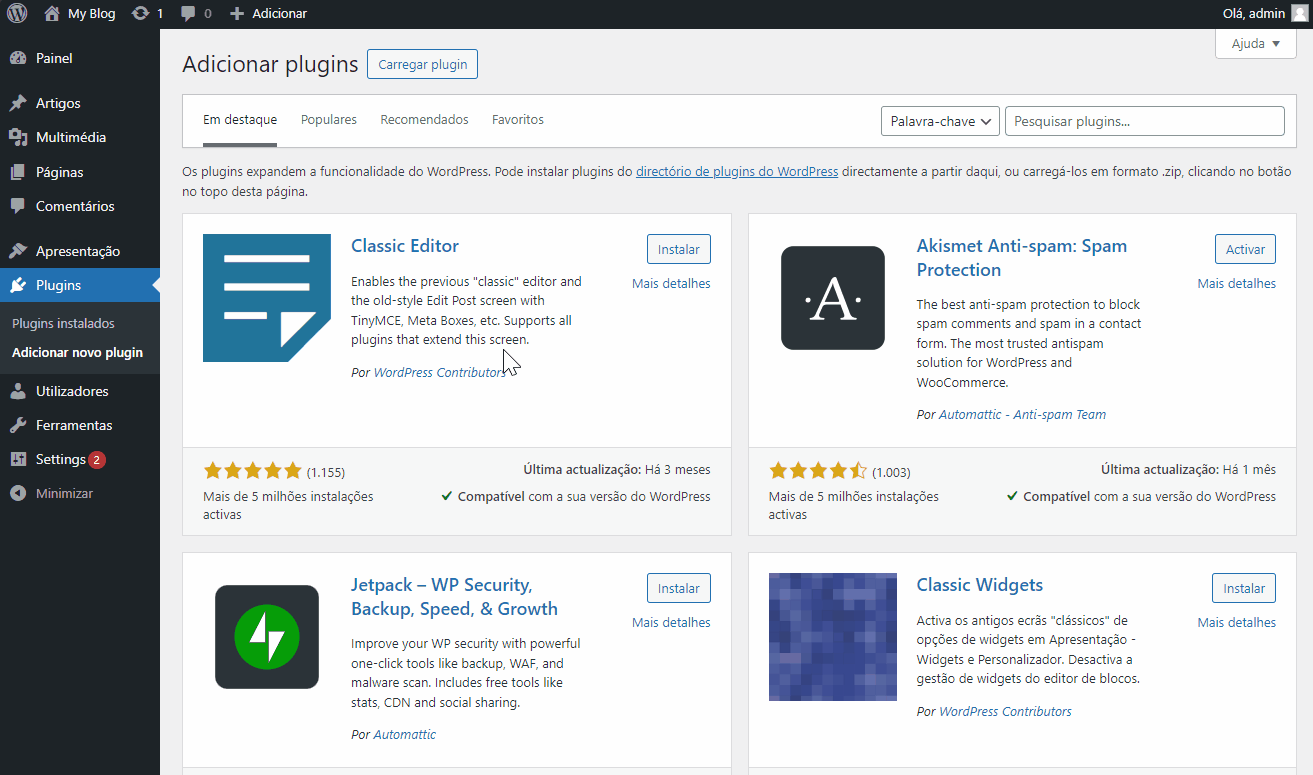Click the admin avatar icon

coord(1299,14)
